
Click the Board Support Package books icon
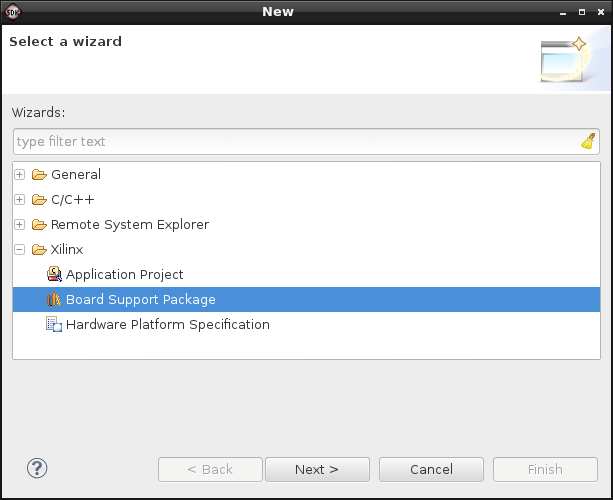coord(54,299)
